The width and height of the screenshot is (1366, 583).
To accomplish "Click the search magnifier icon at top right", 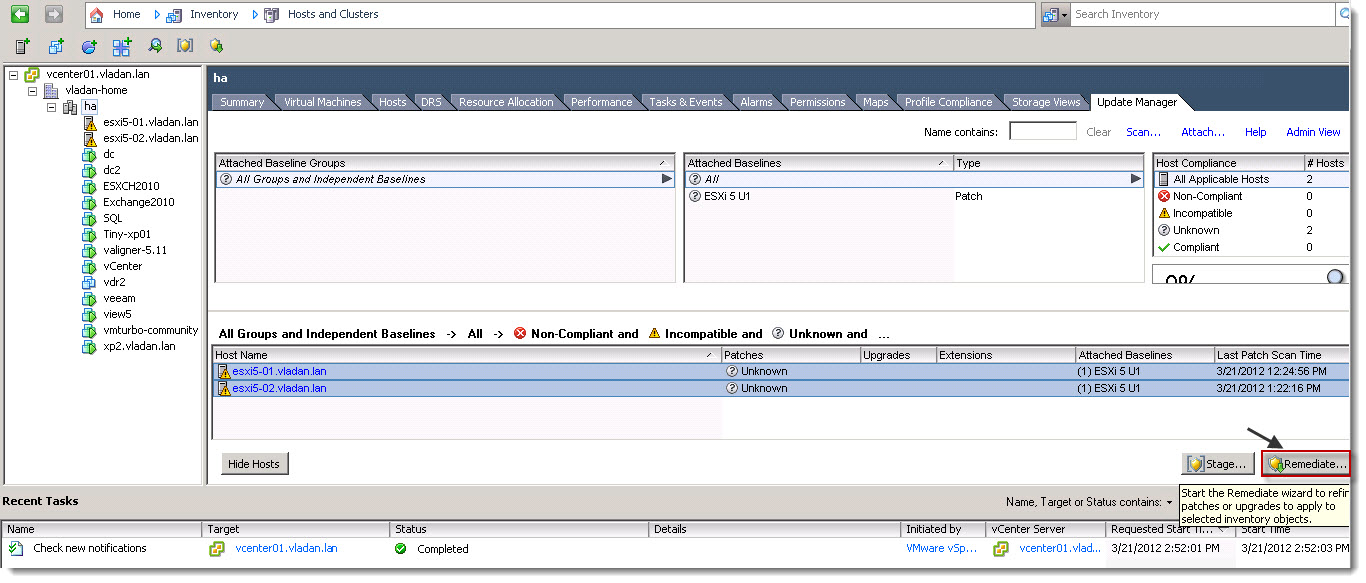I will coord(1343,14).
